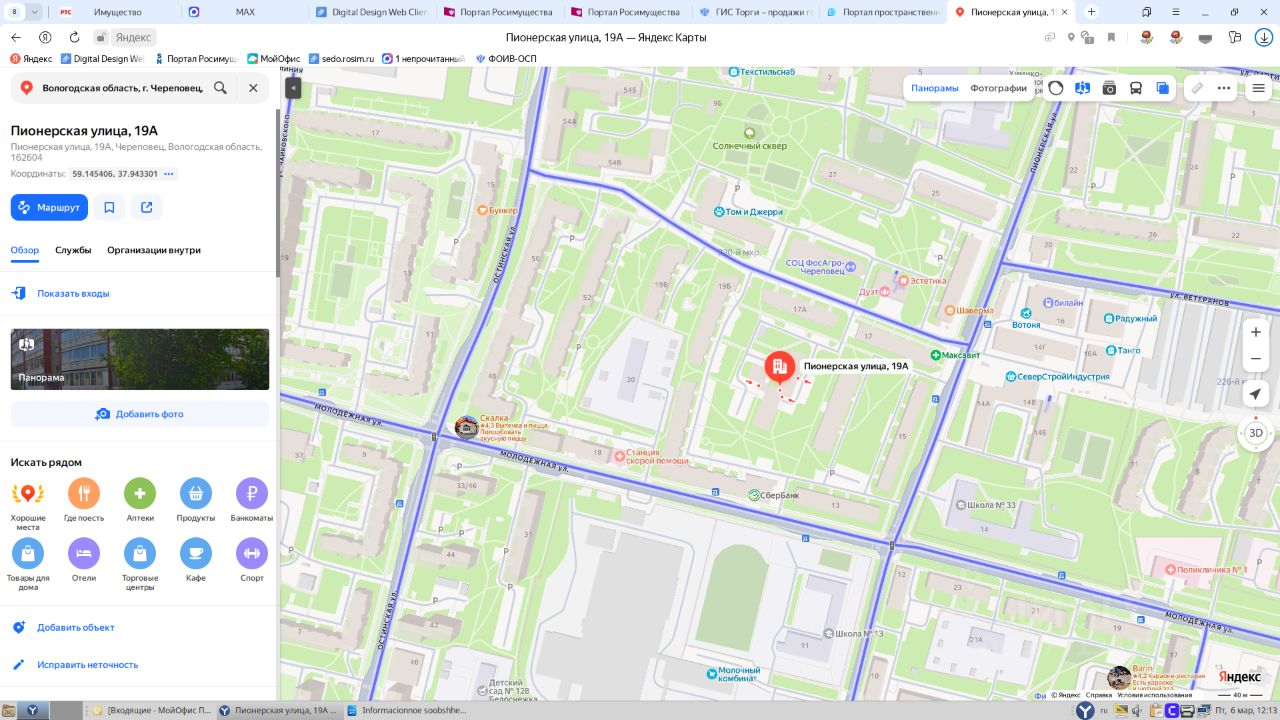The width and height of the screenshot is (1280, 720).
Task: Click Добавить объект link
Action: point(76,628)
